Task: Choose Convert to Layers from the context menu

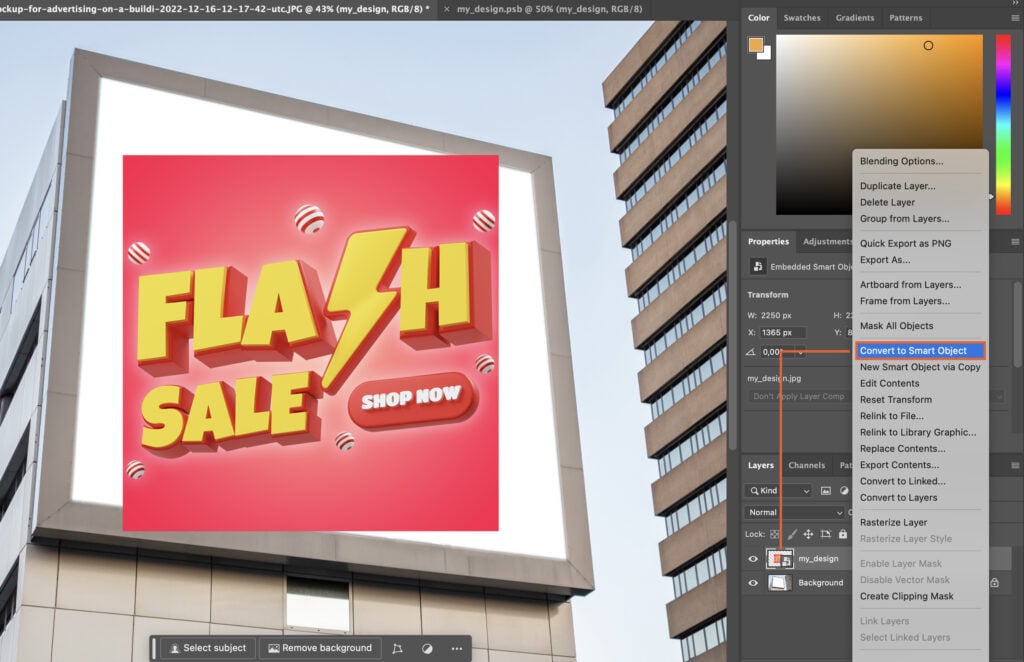Action: pos(898,497)
